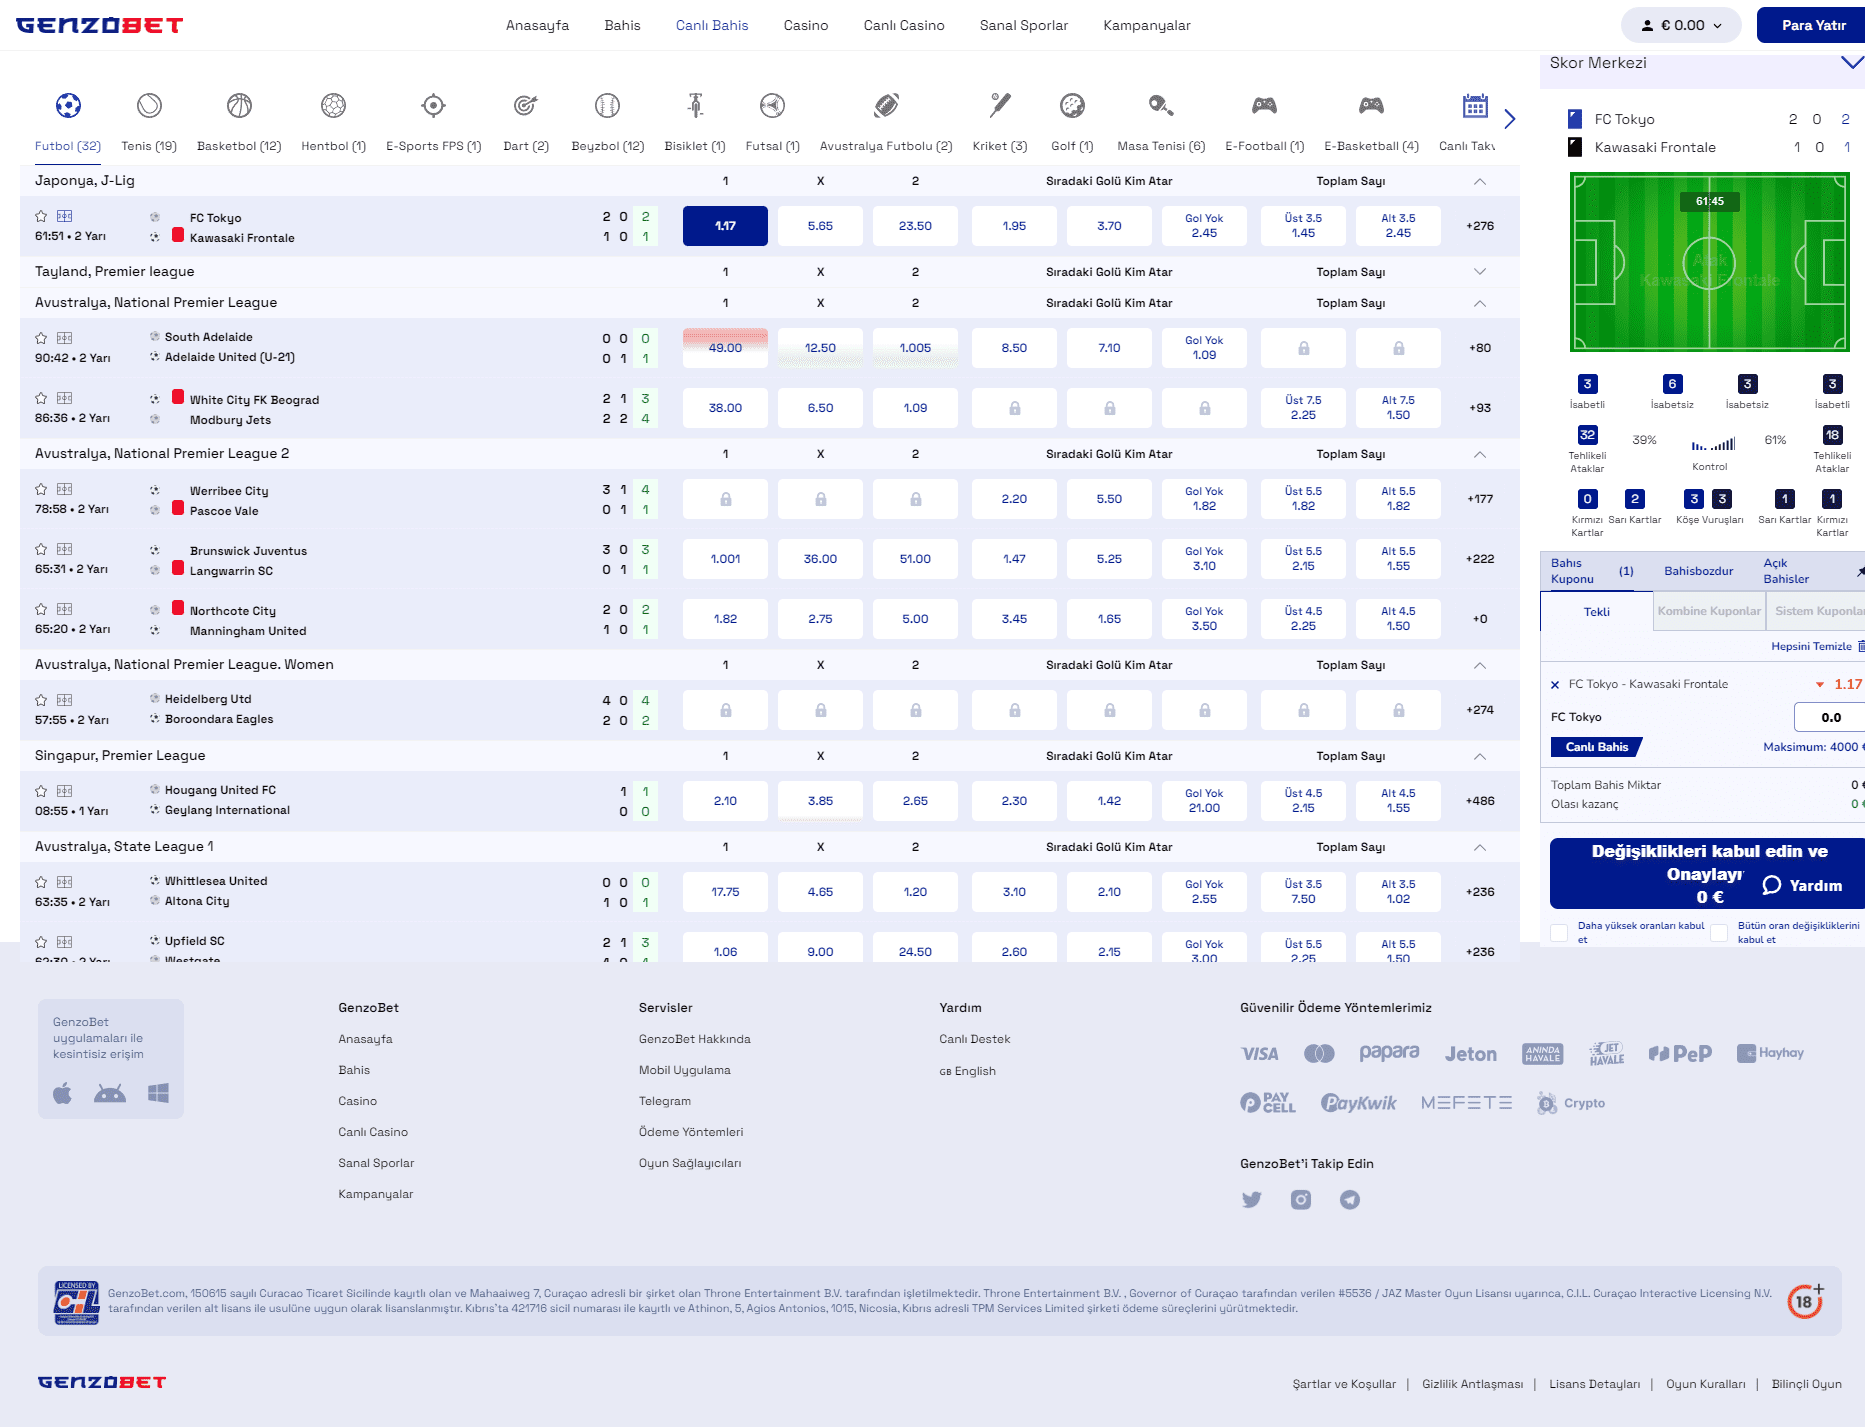Expand the Tayland Premier league section
The width and height of the screenshot is (1865, 1427).
point(1480,272)
